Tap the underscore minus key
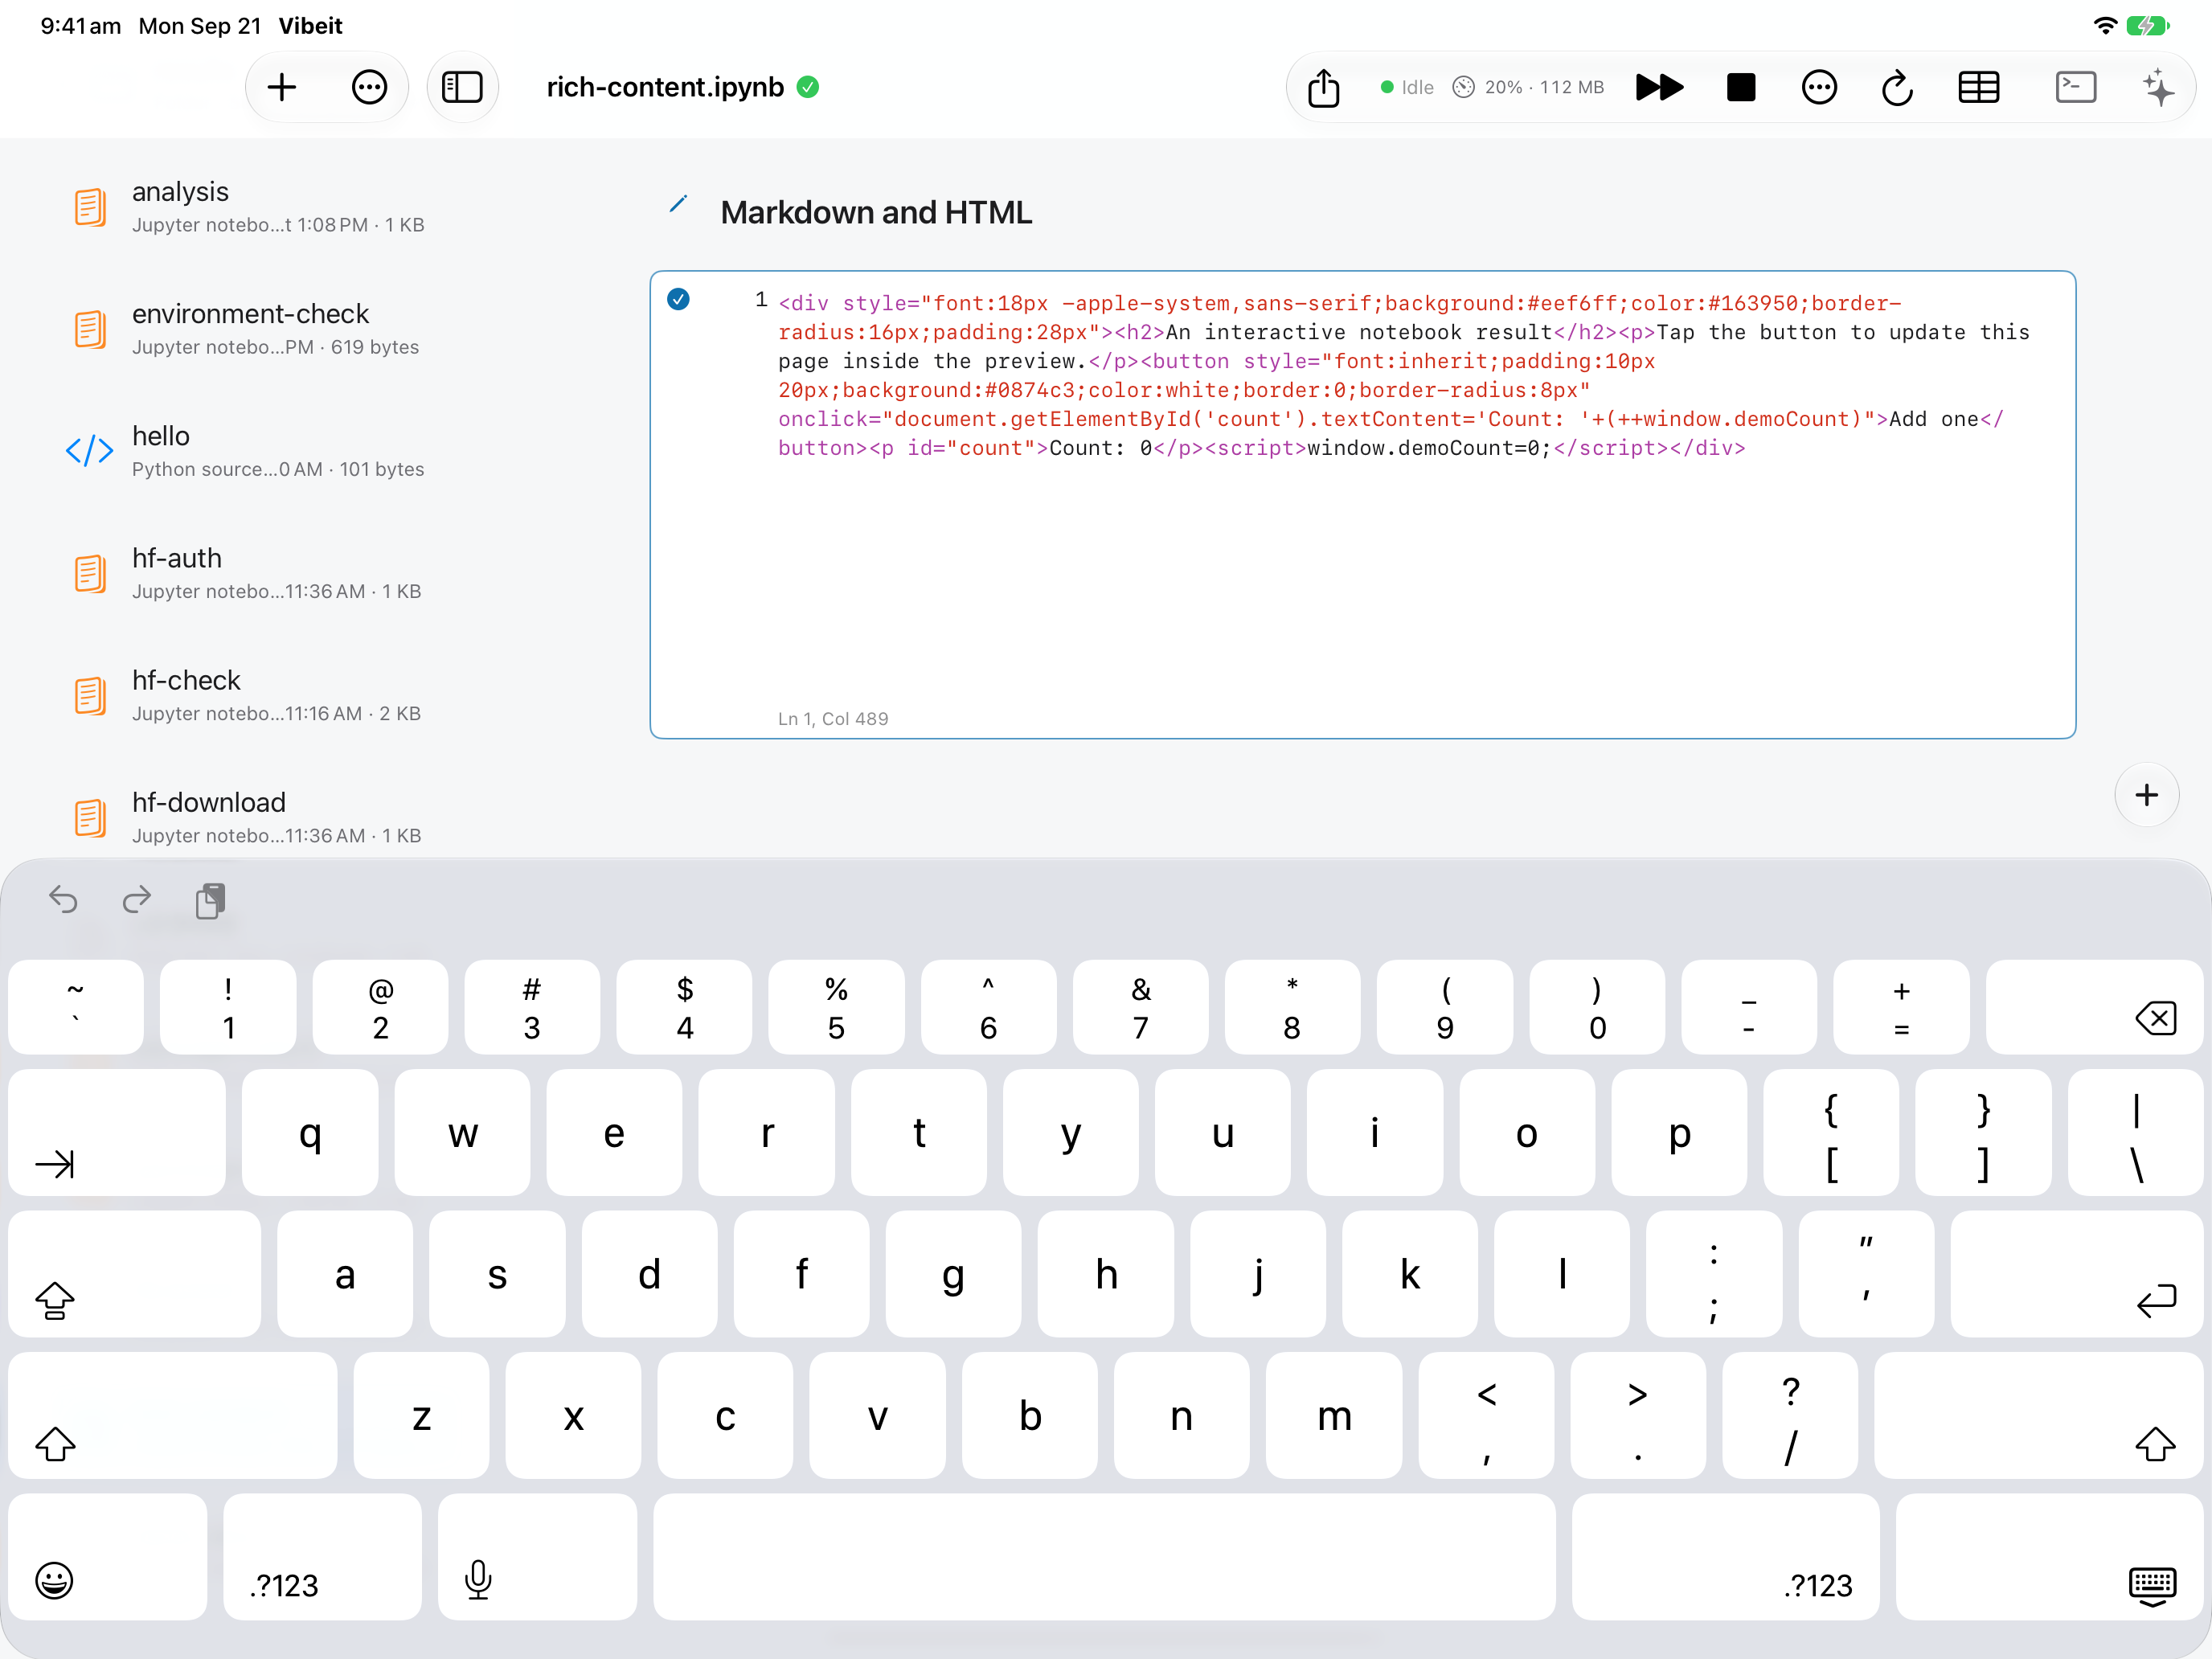Image resolution: width=2212 pixels, height=1659 pixels. click(x=1749, y=1007)
